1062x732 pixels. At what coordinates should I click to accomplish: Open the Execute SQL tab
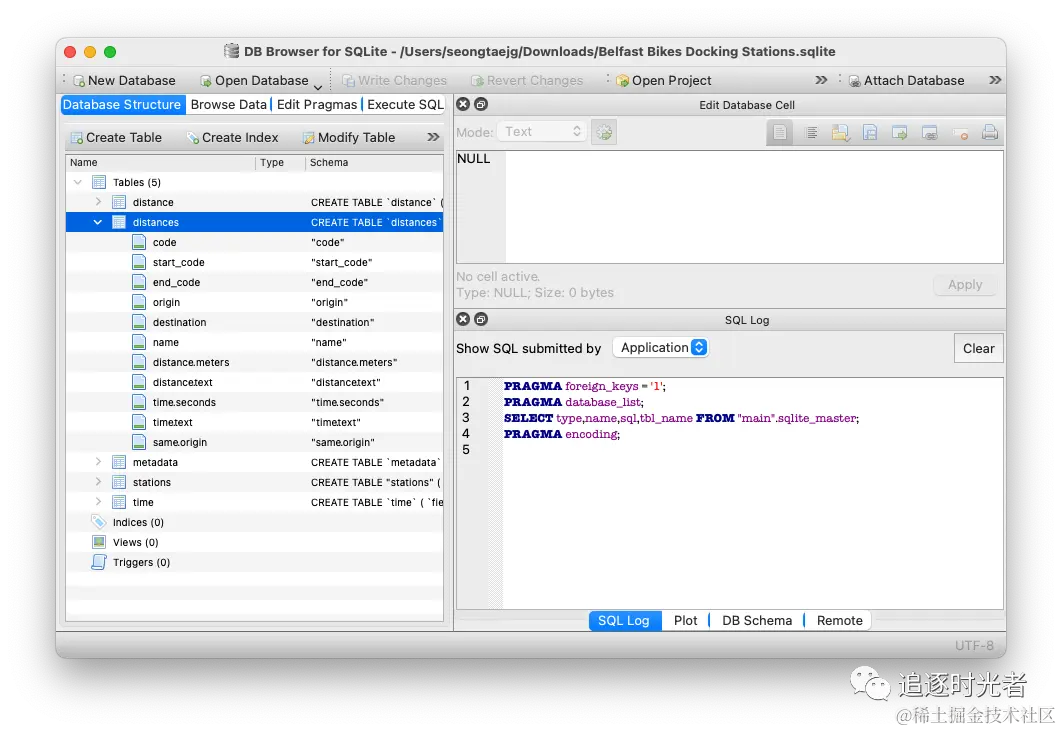click(405, 104)
